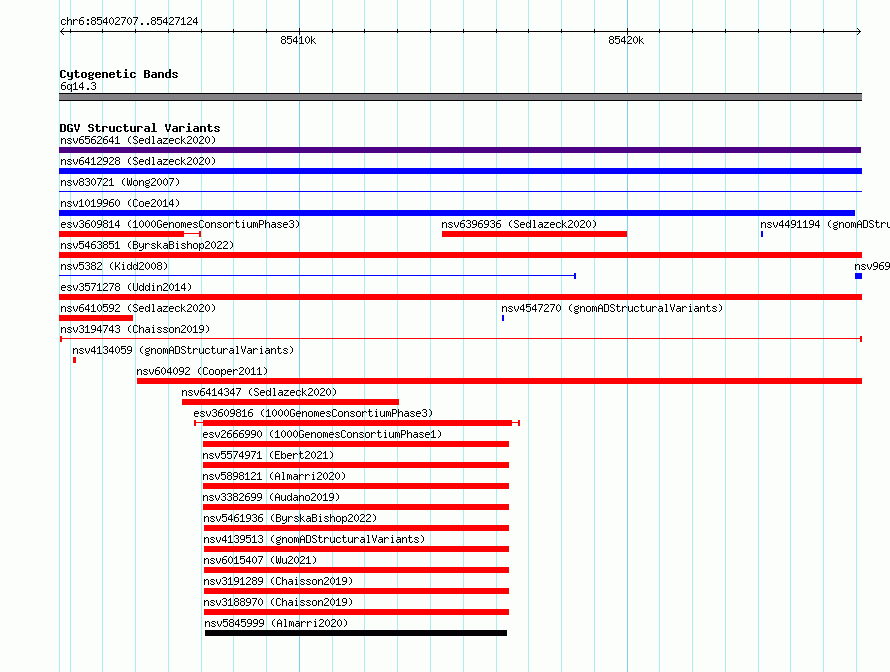
Task: Select nsv6414347 (Sedlazeck2020) label
Action: (259, 392)
